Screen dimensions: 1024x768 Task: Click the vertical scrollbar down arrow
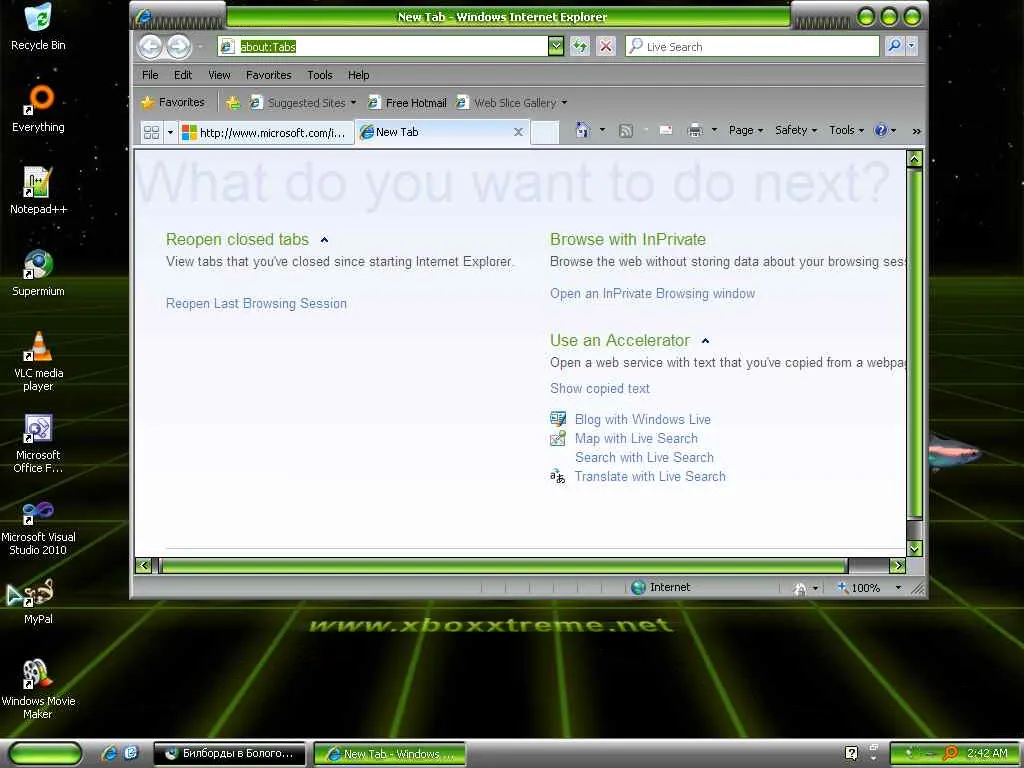tap(914, 549)
